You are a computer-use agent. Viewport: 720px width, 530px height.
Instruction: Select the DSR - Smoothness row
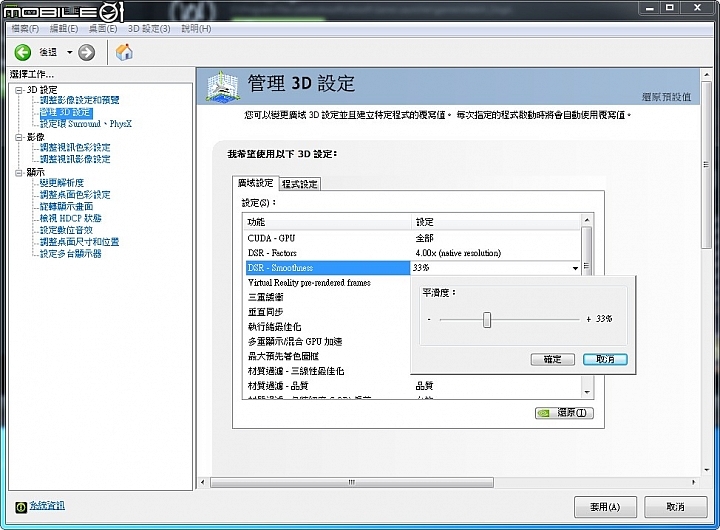pyautogui.click(x=328, y=268)
